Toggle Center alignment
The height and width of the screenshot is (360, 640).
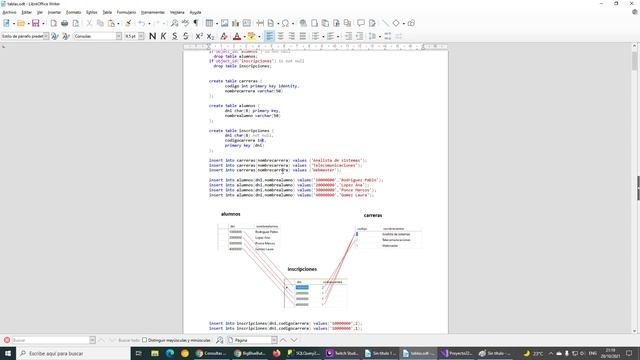pos(280,36)
